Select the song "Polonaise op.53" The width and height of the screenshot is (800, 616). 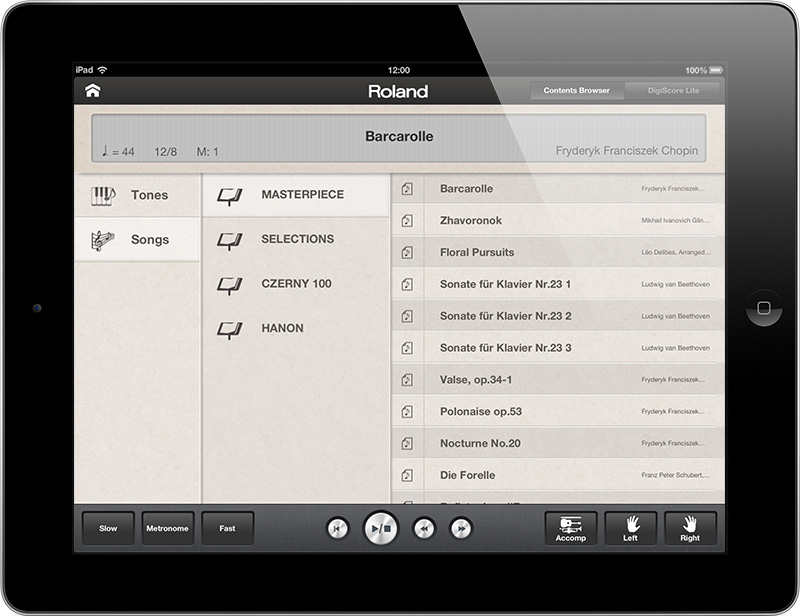(558, 411)
